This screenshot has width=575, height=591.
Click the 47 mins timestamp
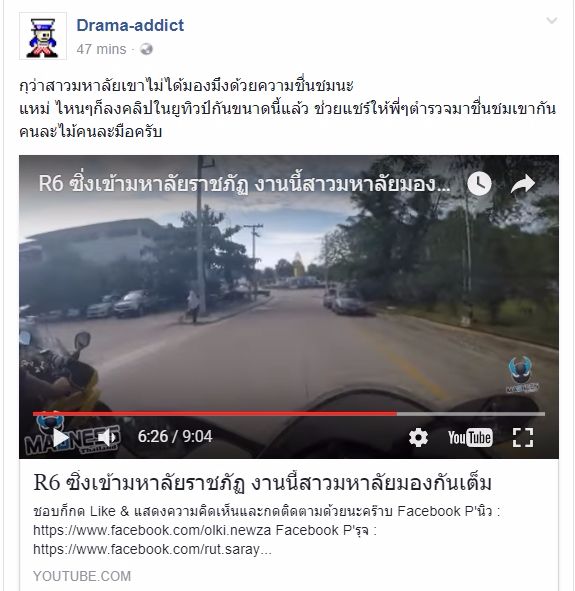[x=101, y=49]
